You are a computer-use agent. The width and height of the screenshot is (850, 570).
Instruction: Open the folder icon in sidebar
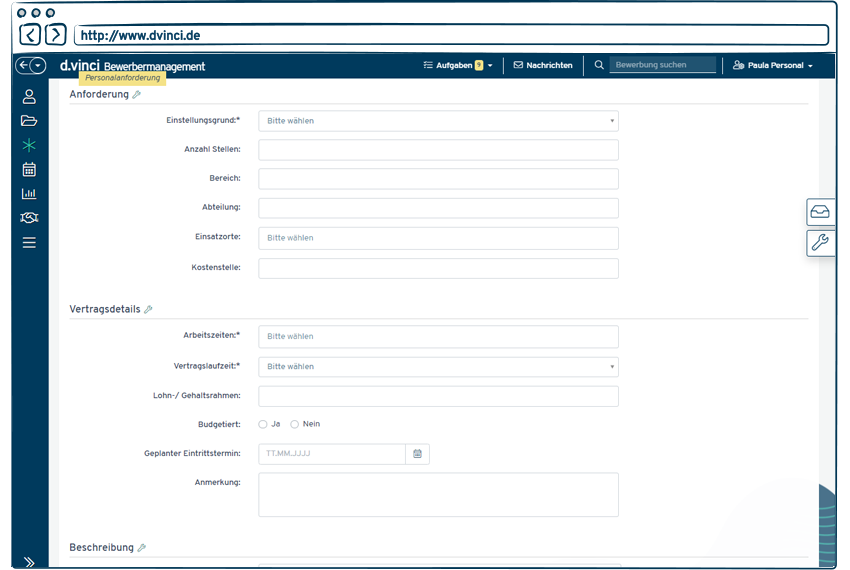point(29,120)
